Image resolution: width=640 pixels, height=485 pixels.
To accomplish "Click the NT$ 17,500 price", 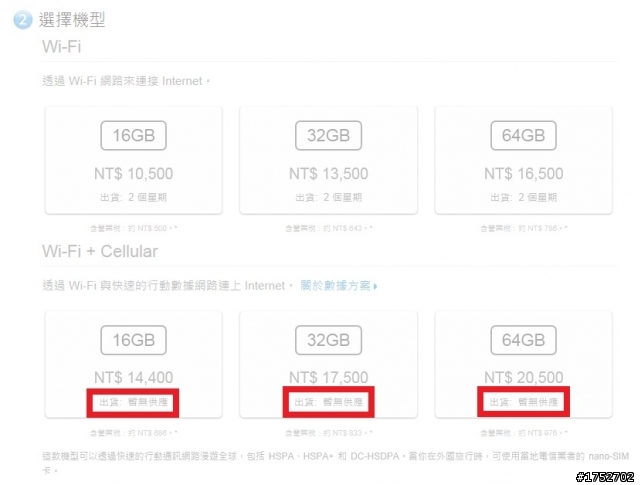I will (x=329, y=378).
